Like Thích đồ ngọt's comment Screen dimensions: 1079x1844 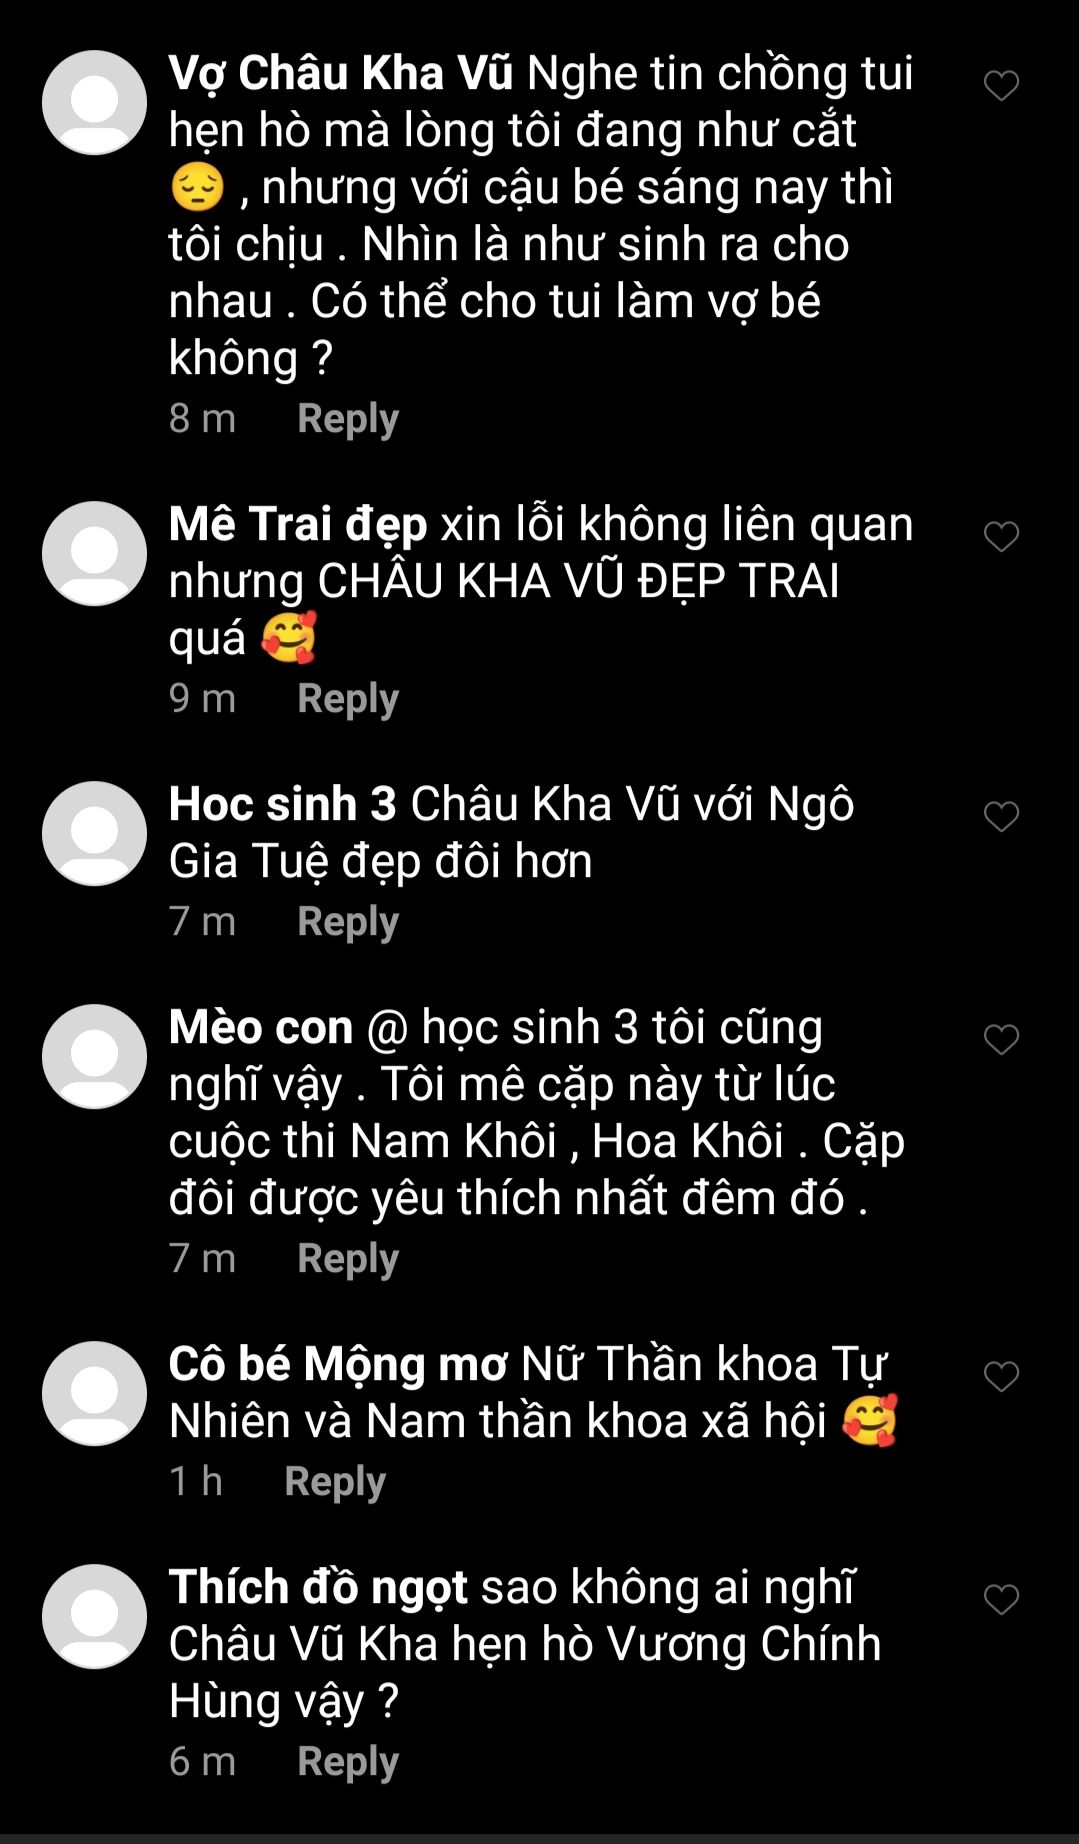click(x=1001, y=1600)
